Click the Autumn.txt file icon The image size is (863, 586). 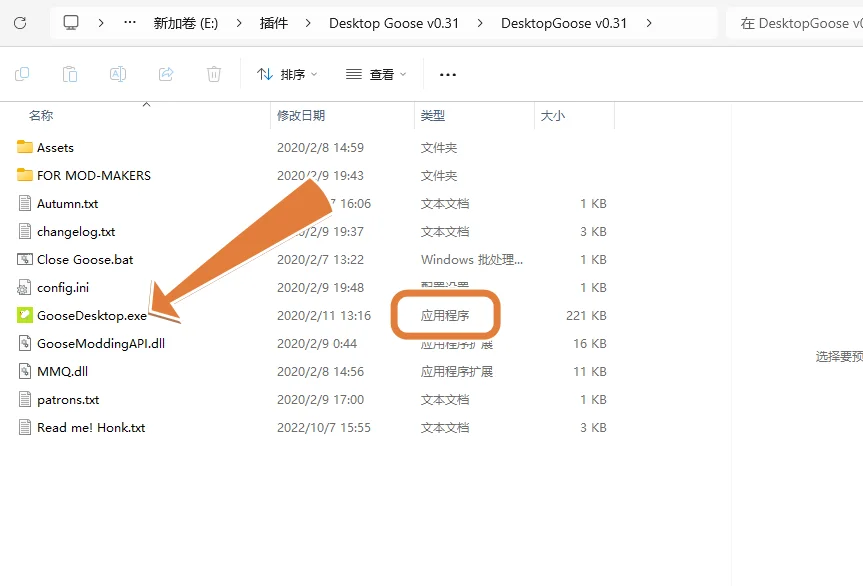[25, 203]
